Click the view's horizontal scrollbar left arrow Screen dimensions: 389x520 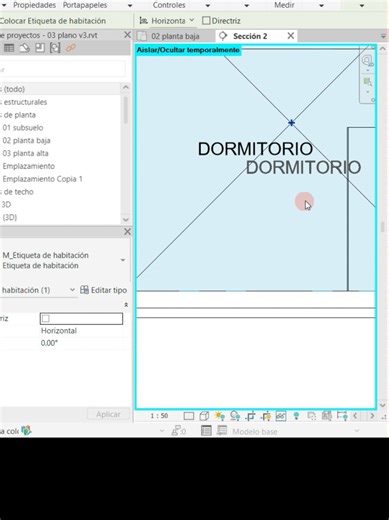(x=355, y=416)
